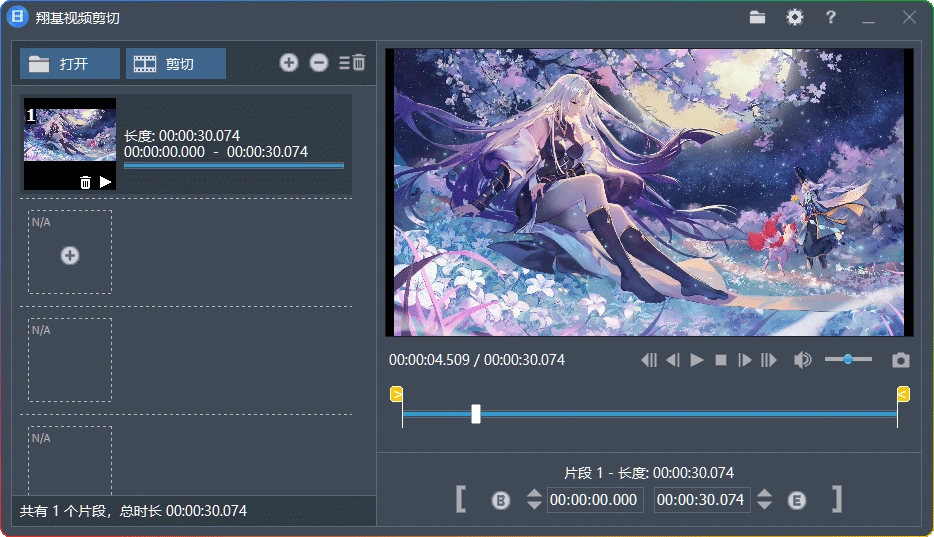This screenshot has height=537, width=934.
Task: Click the video preview image
Action: pyautogui.click(x=649, y=192)
